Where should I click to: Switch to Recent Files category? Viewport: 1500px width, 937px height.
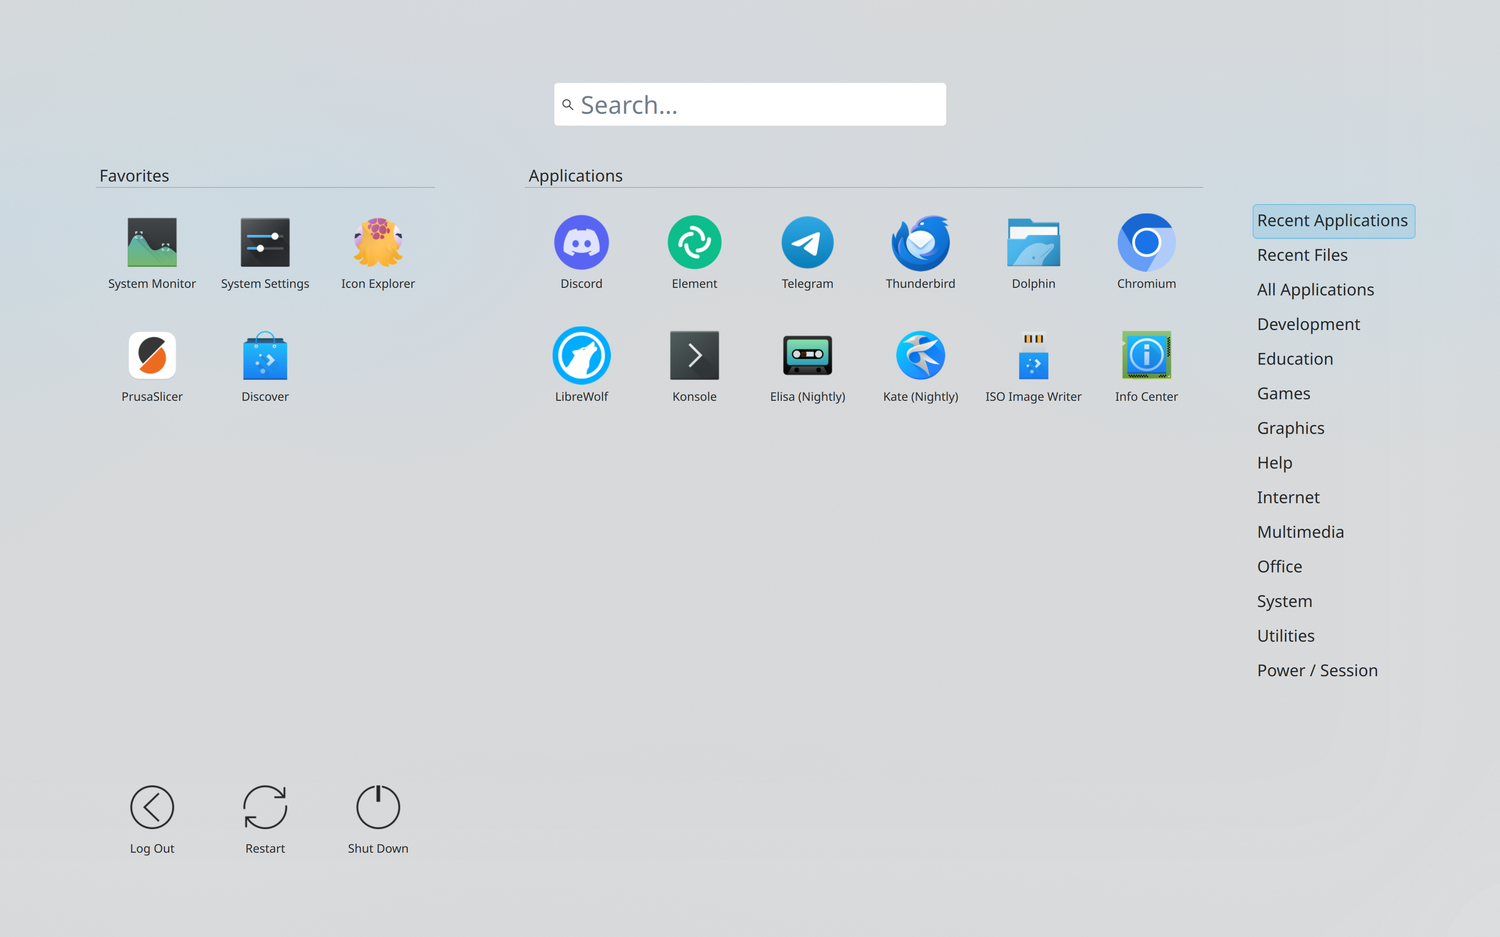[x=1302, y=255]
